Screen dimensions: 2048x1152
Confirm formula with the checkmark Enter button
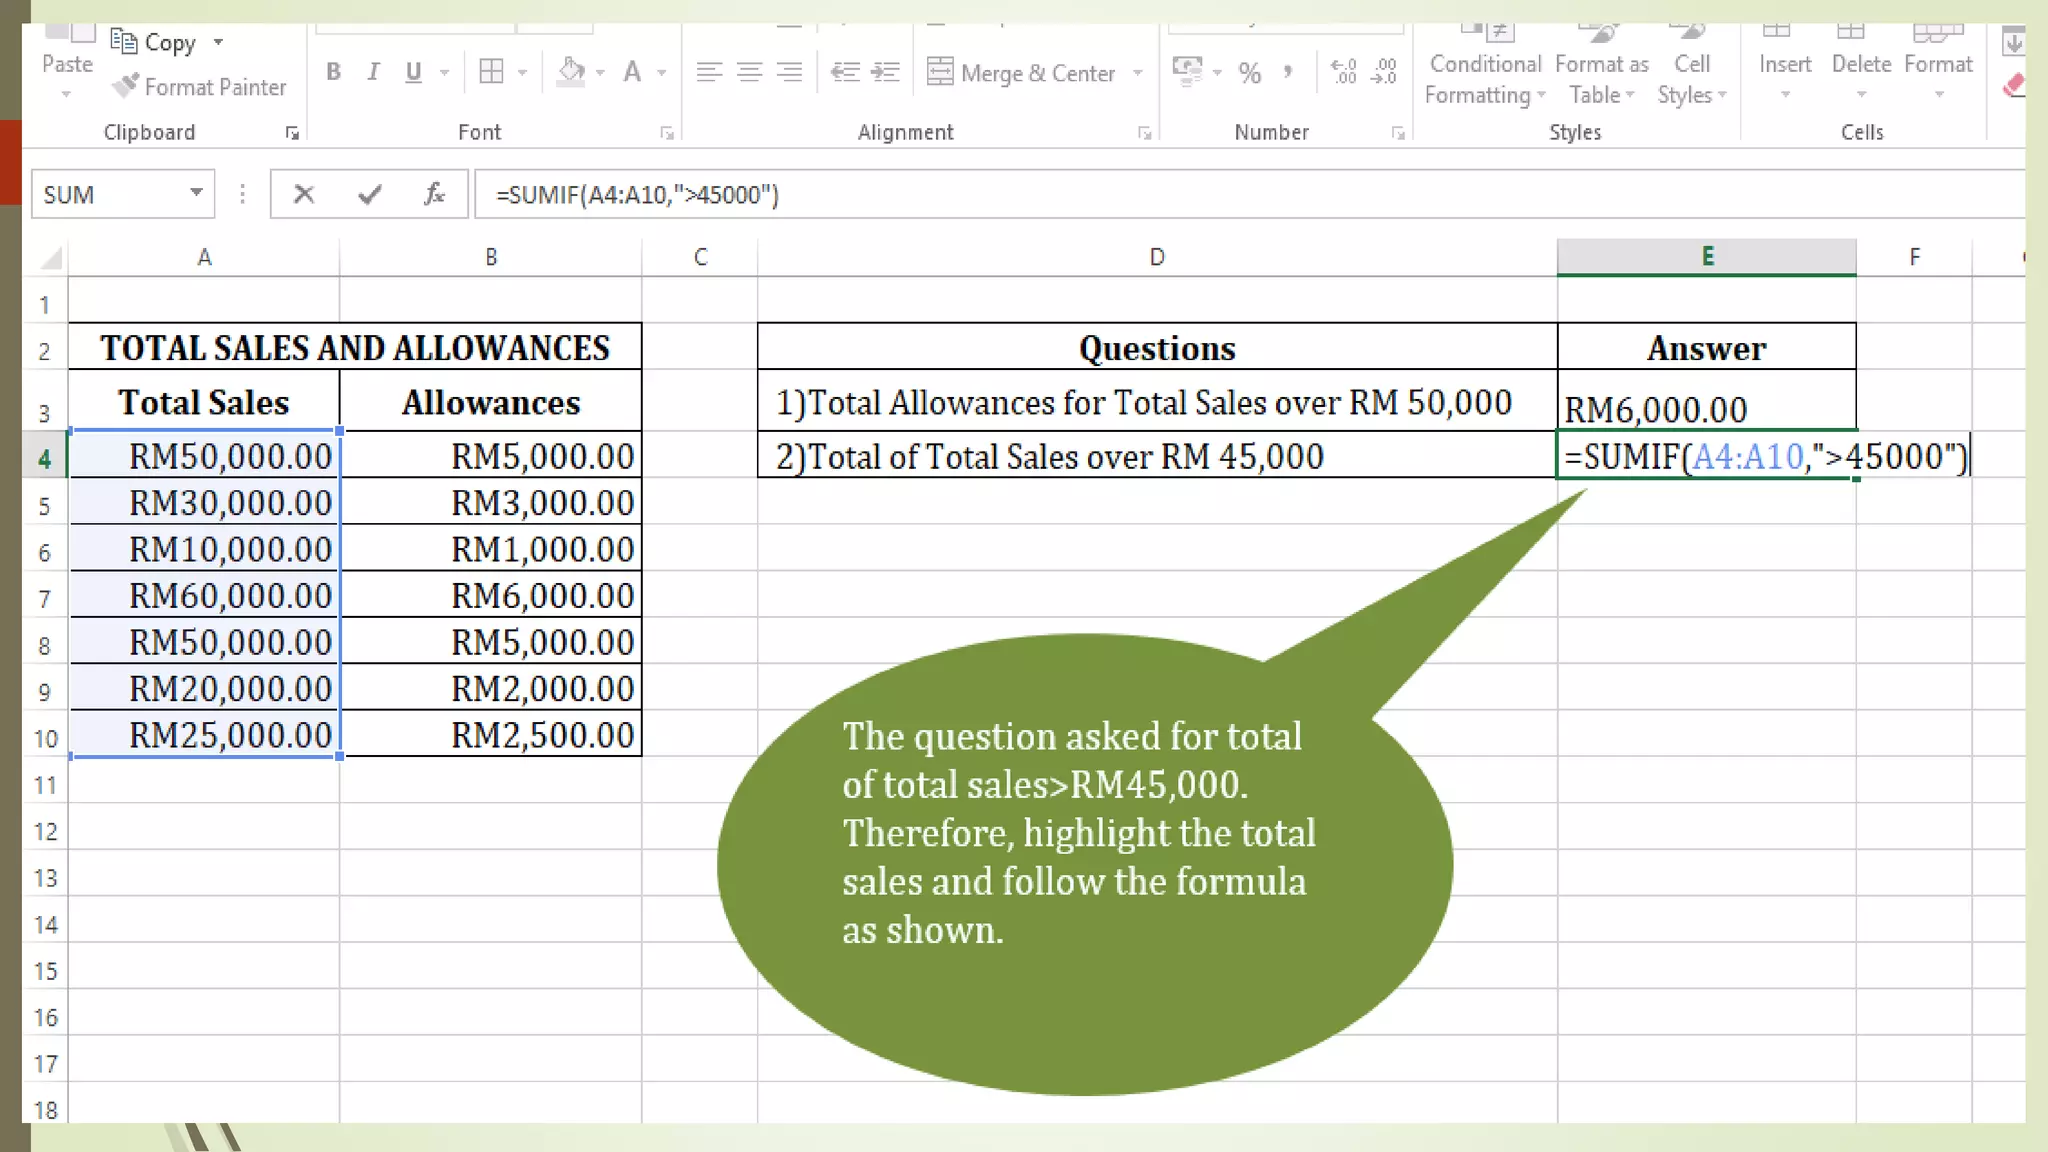coord(370,194)
